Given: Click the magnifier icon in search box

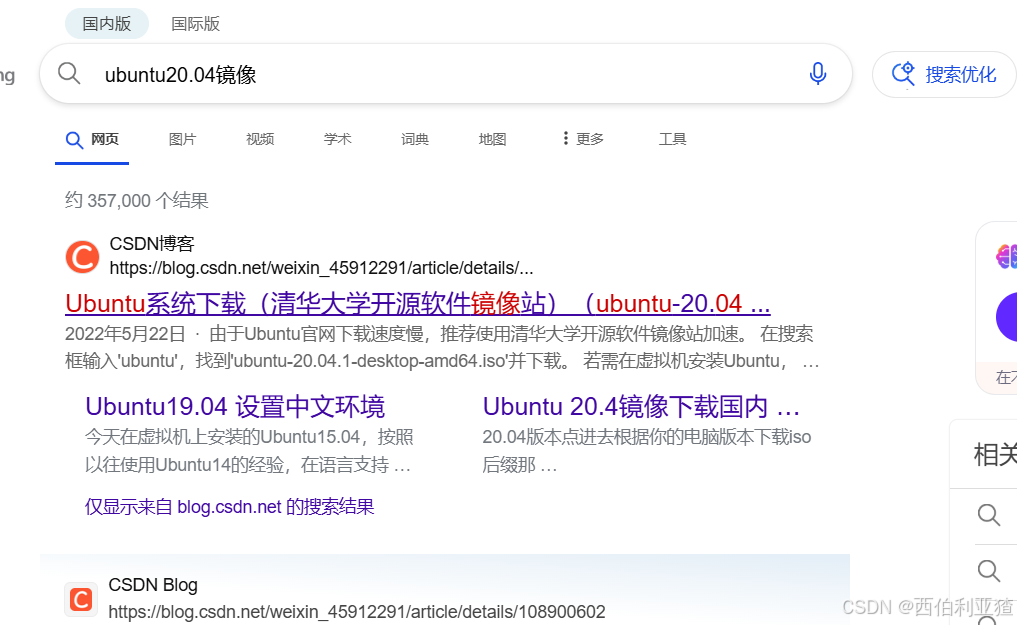Looking at the screenshot, I should (69, 73).
